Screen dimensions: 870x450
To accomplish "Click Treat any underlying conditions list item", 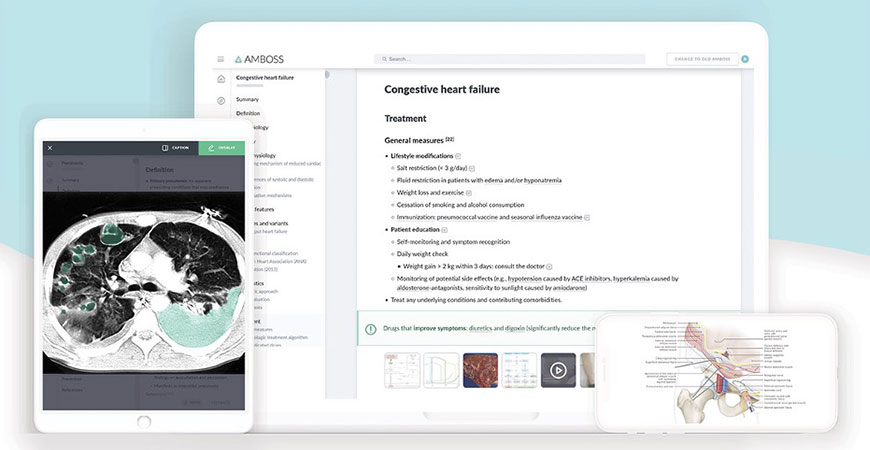I will 476,300.
